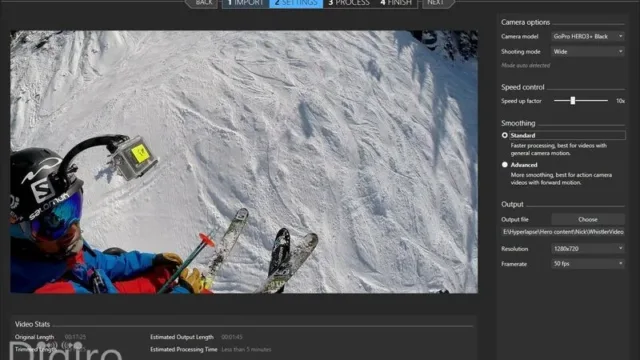
Task: Click the Resolution dropdown arrow icon
Action: point(620,248)
